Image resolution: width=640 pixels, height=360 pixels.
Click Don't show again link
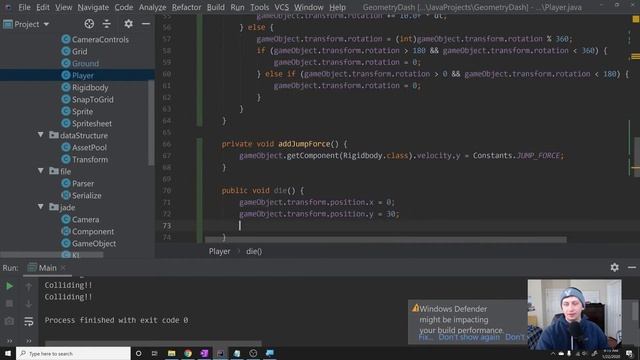[469, 338]
